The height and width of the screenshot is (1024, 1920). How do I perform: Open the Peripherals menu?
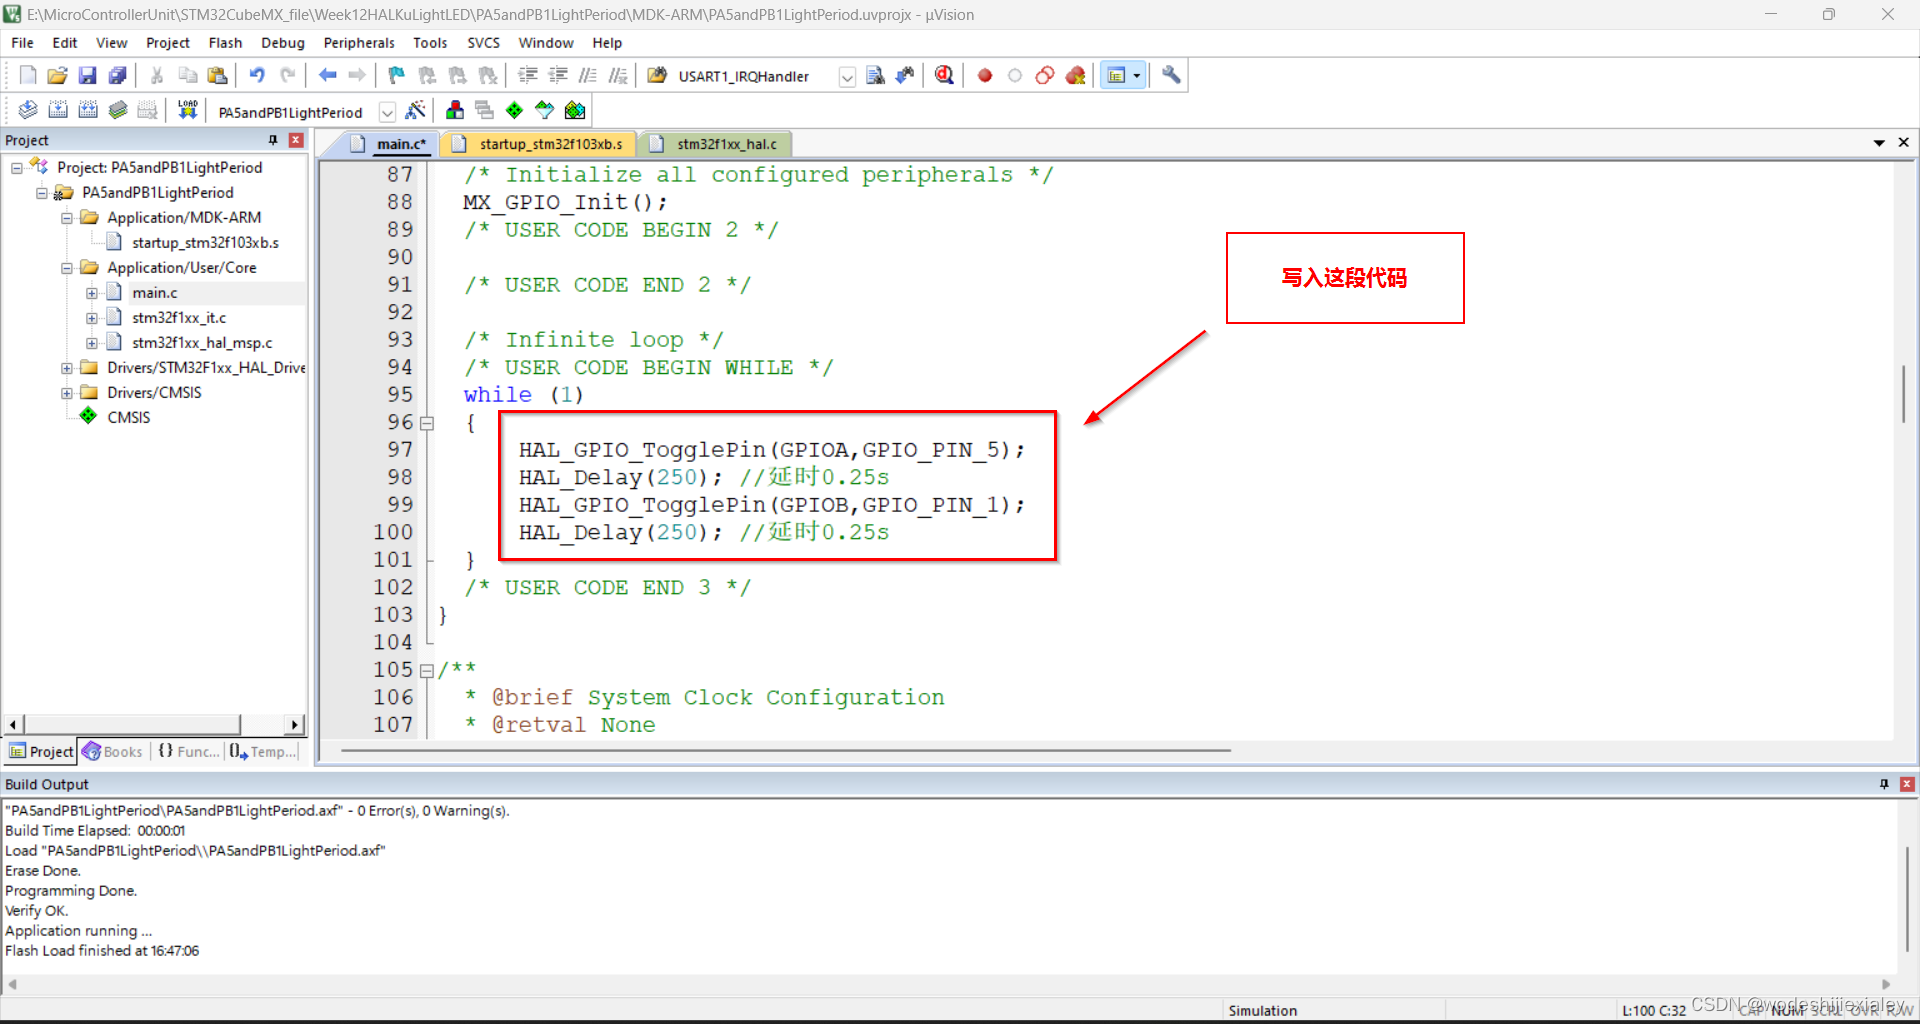(359, 43)
